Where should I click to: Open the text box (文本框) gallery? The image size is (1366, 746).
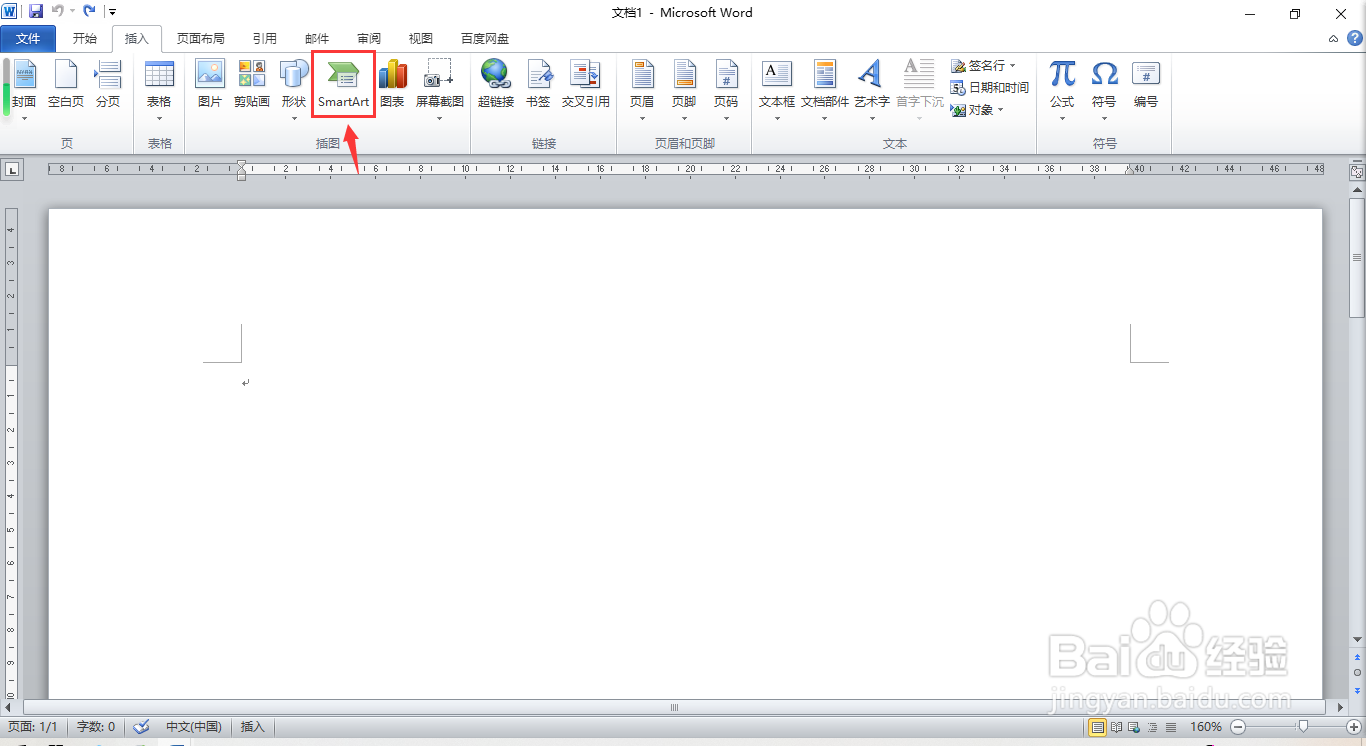pos(777,89)
